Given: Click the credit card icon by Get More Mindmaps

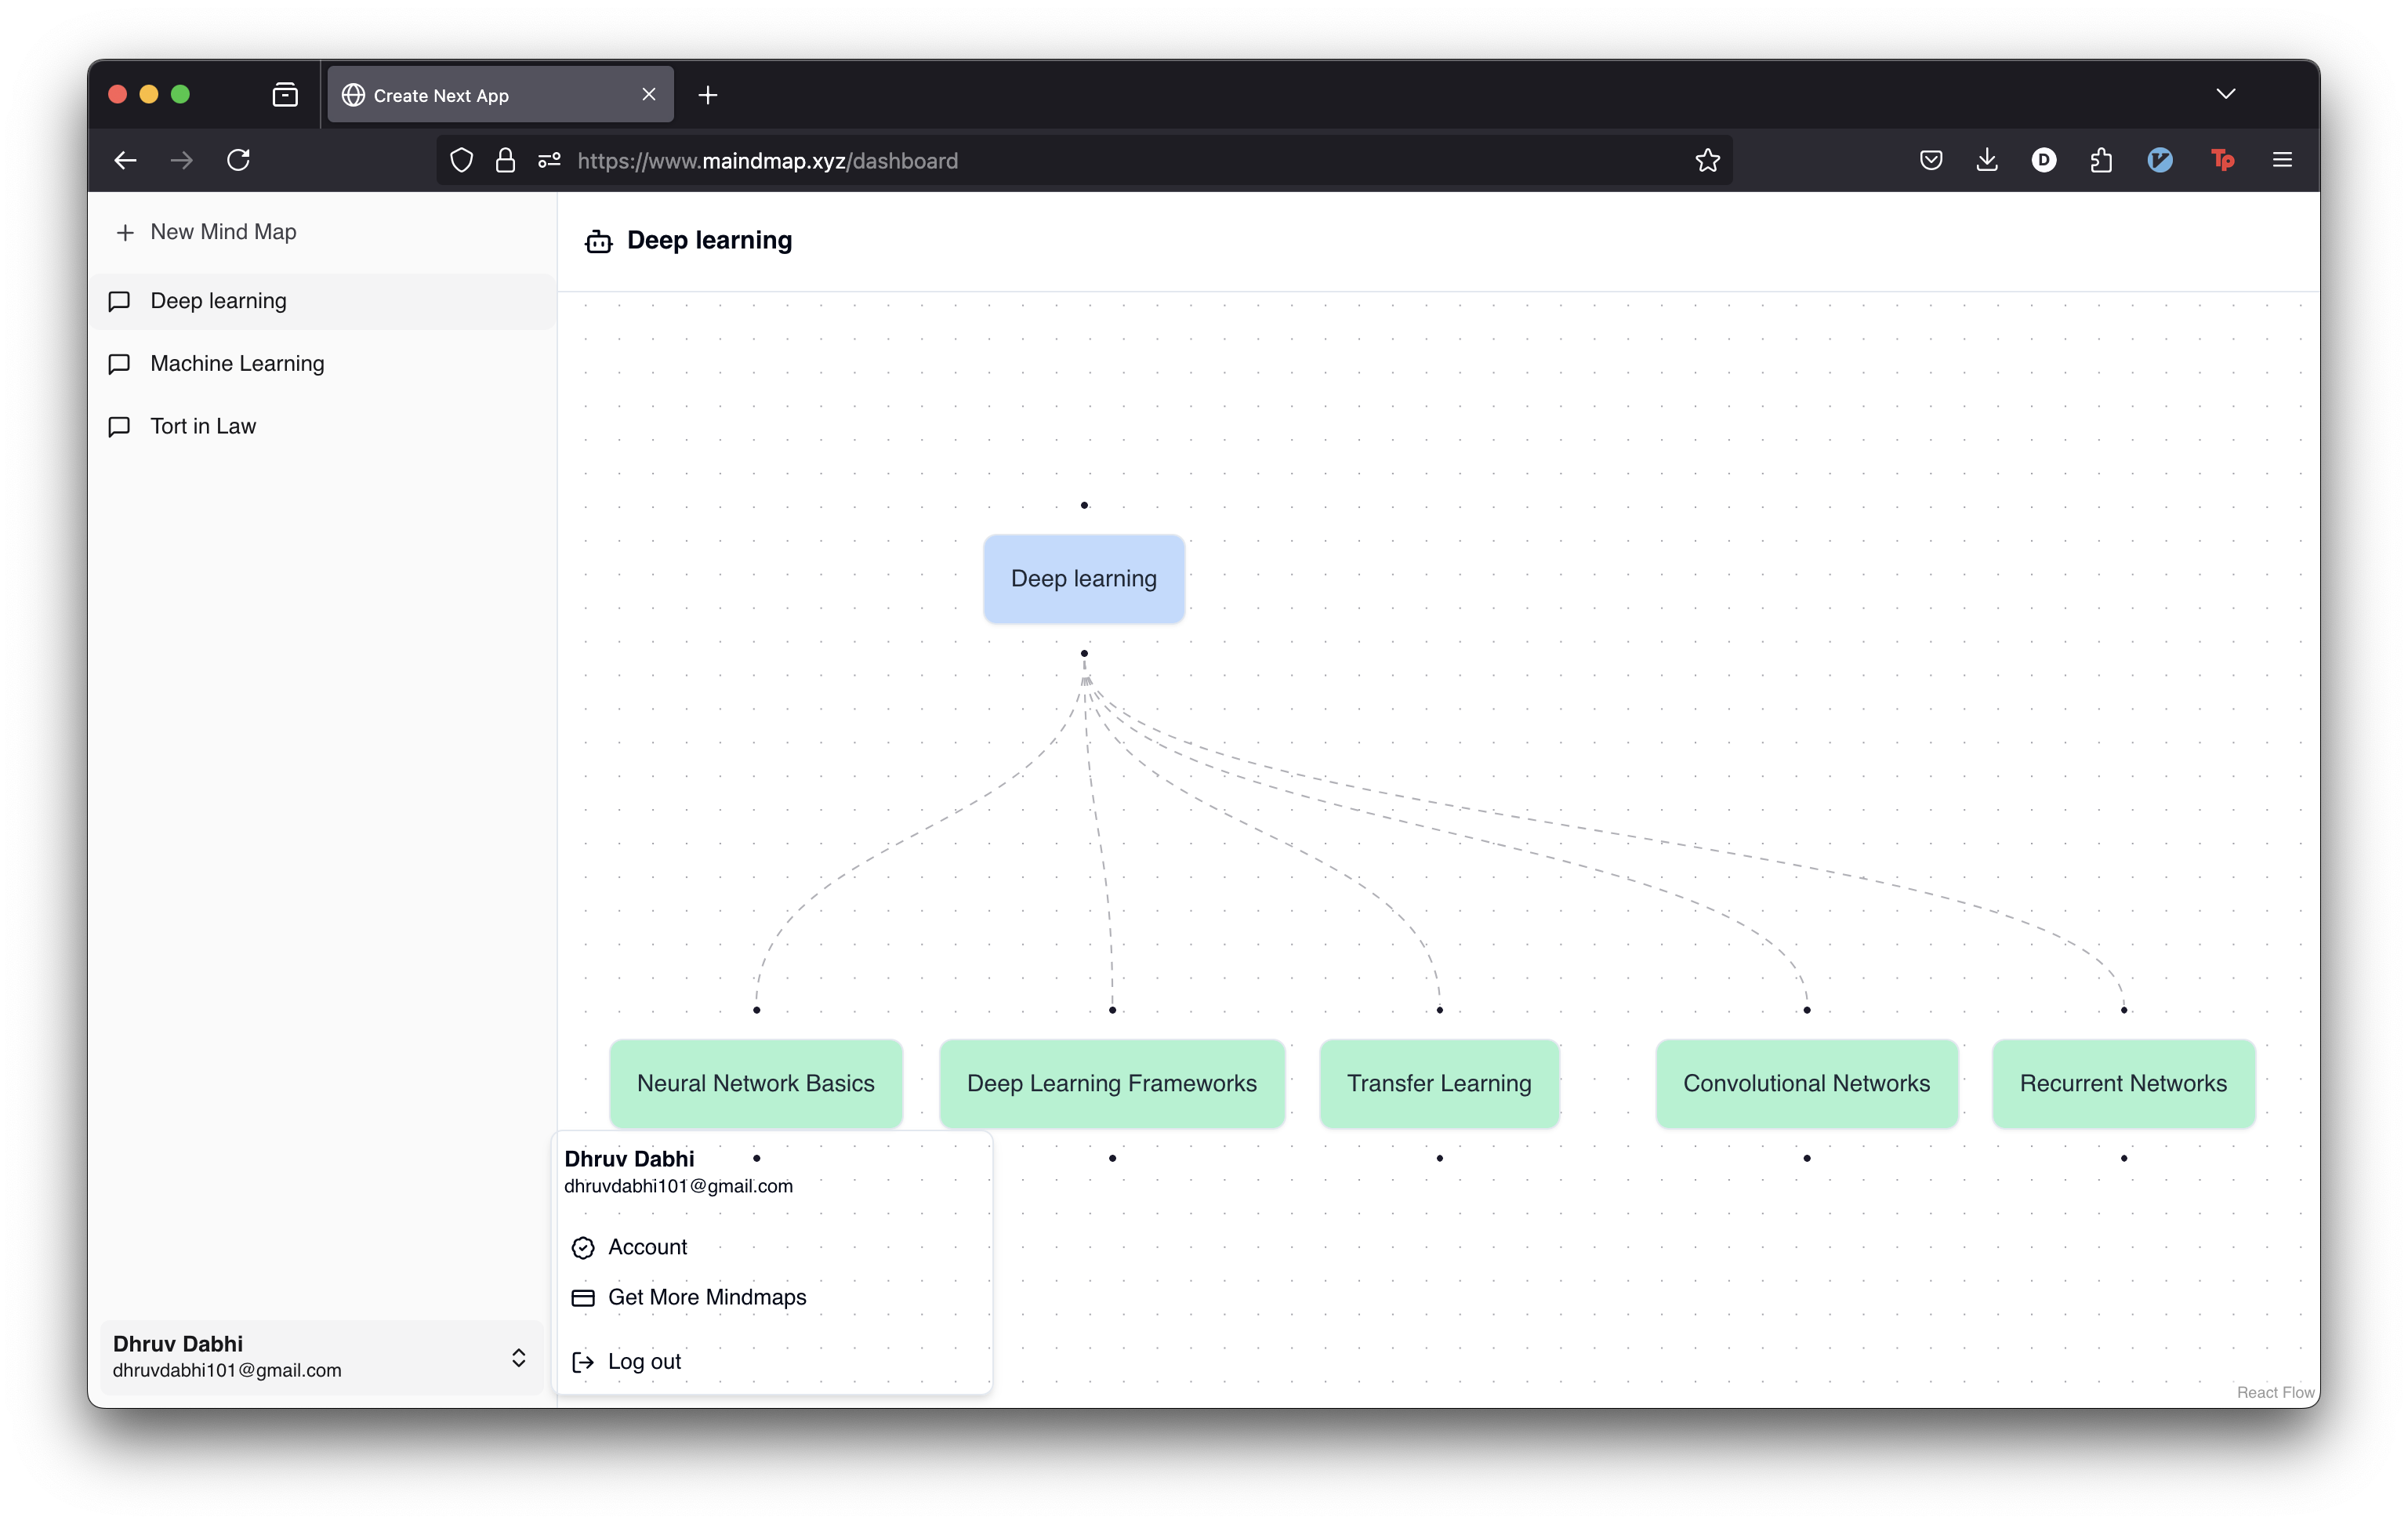Looking at the screenshot, I should tap(583, 1298).
